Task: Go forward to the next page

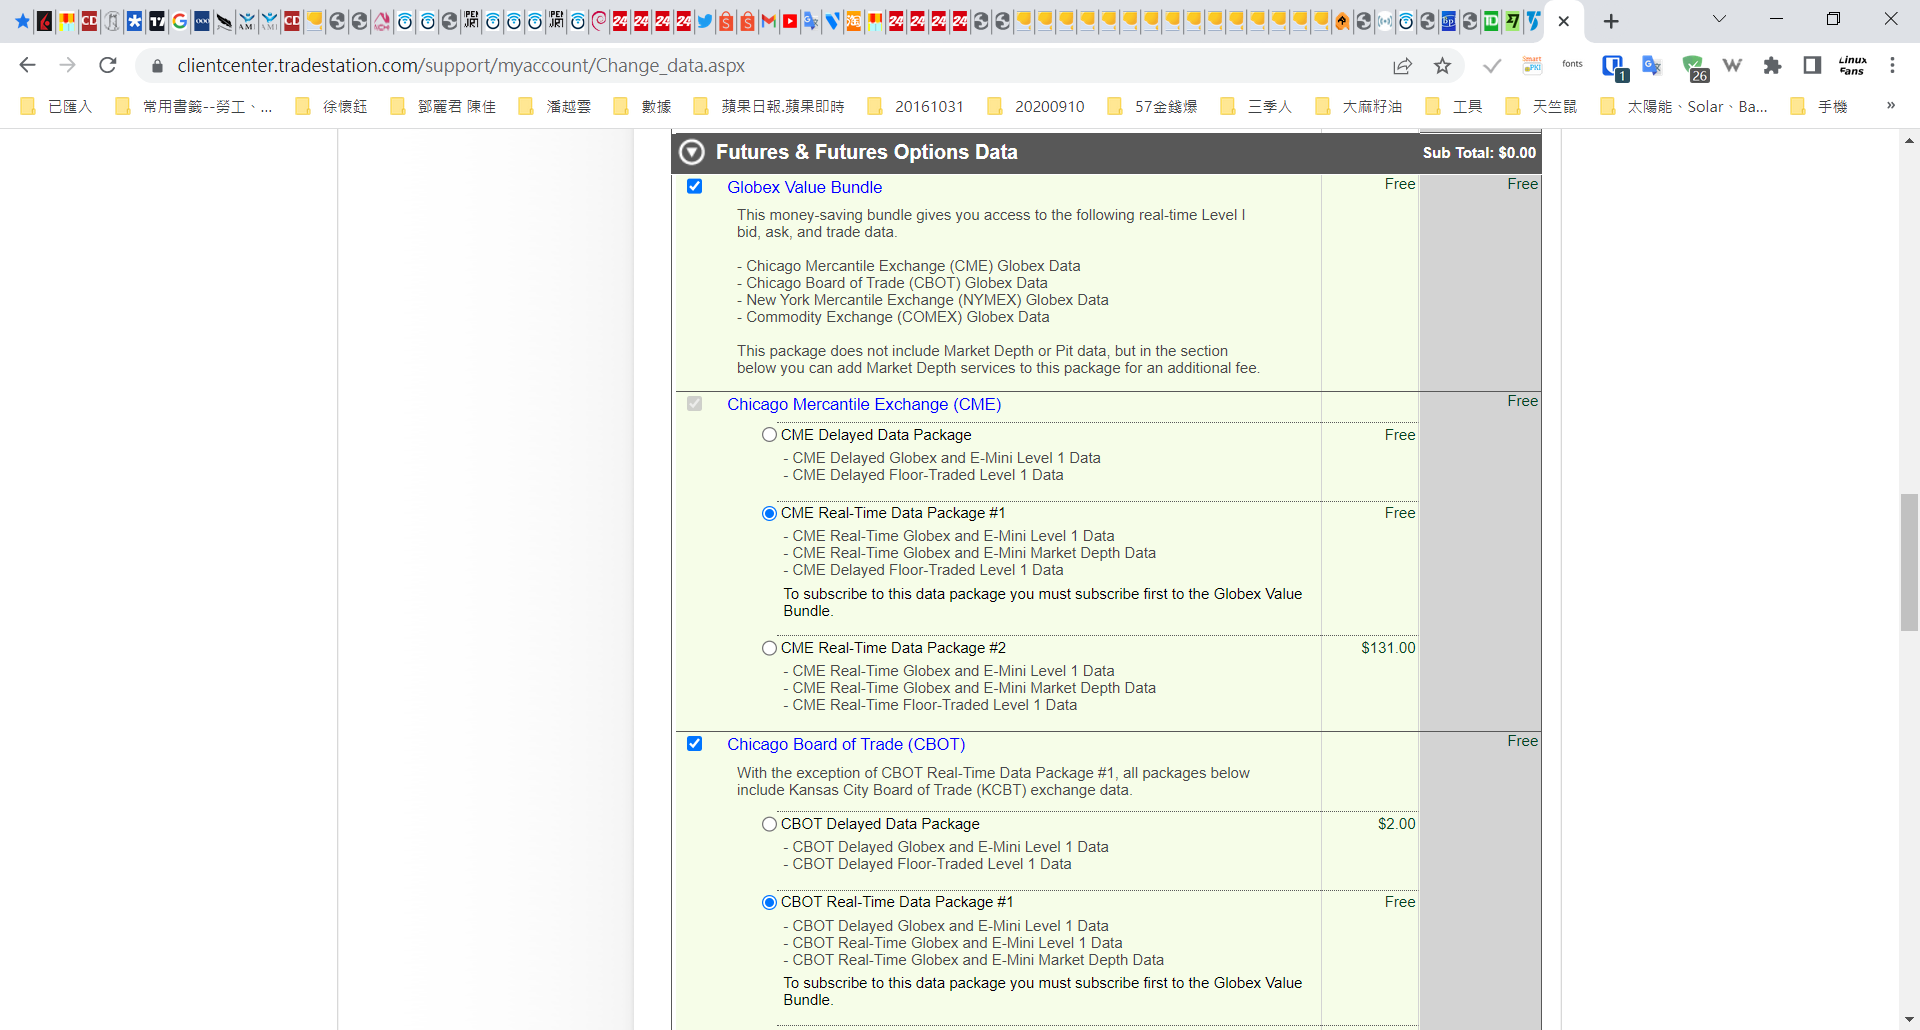Action: (x=67, y=65)
